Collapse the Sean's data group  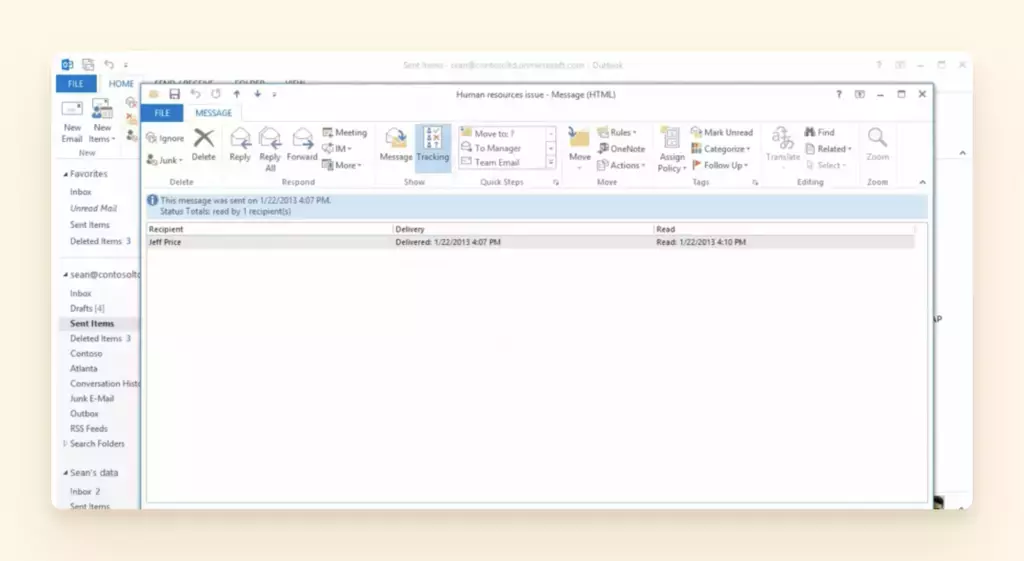pyautogui.click(x=65, y=472)
